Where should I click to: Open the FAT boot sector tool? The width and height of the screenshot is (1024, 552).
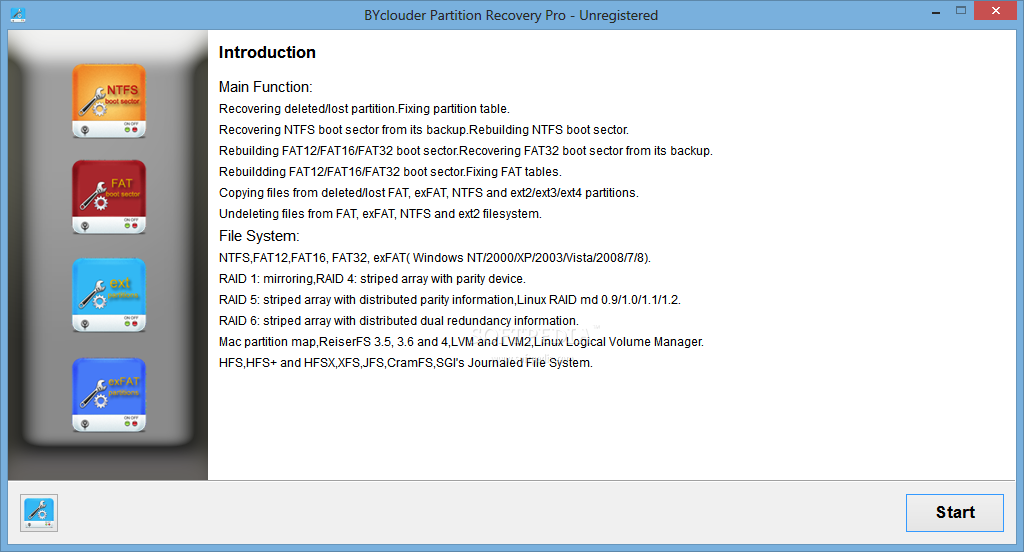click(x=109, y=197)
